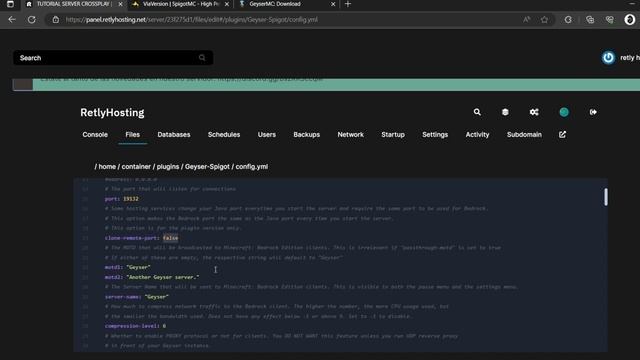Open the Settings tab

point(435,135)
